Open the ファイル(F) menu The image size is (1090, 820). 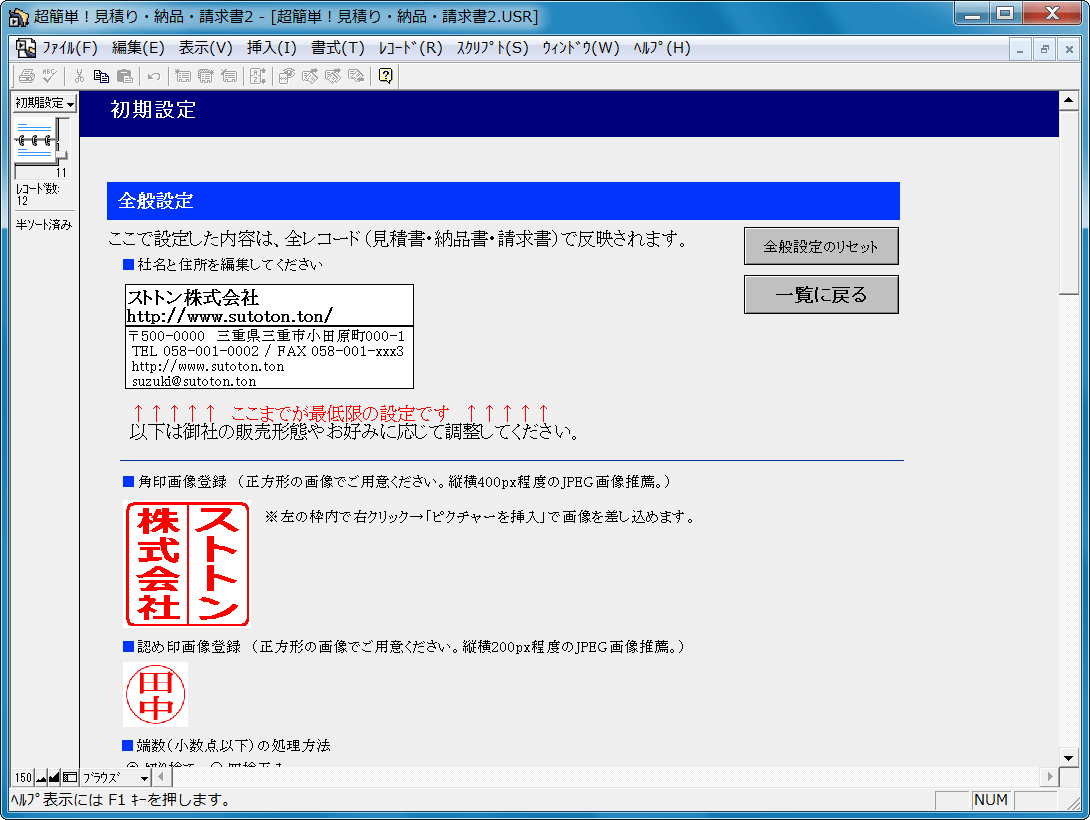[x=70, y=48]
